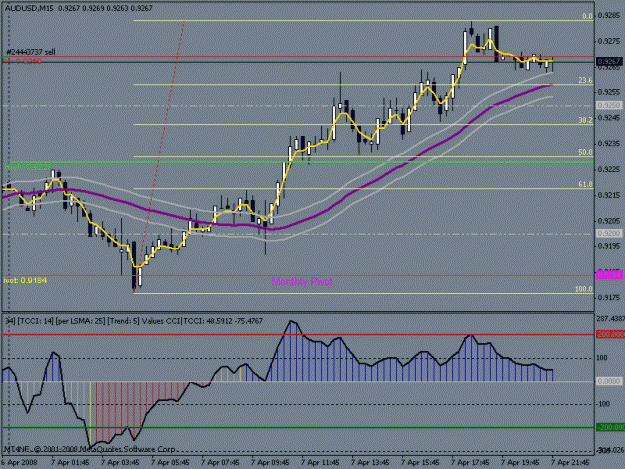Screen dimensions: 625x469
Task: Click the AUDUSD,M15 chart title text
Action: pos(28,8)
